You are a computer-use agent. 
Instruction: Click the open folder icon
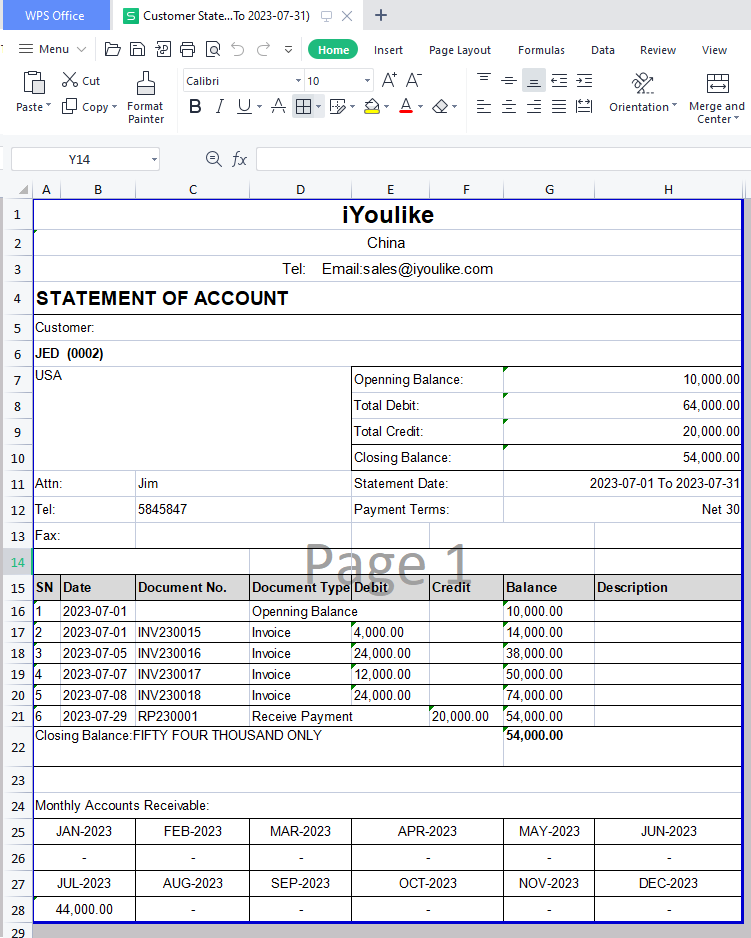(x=113, y=49)
